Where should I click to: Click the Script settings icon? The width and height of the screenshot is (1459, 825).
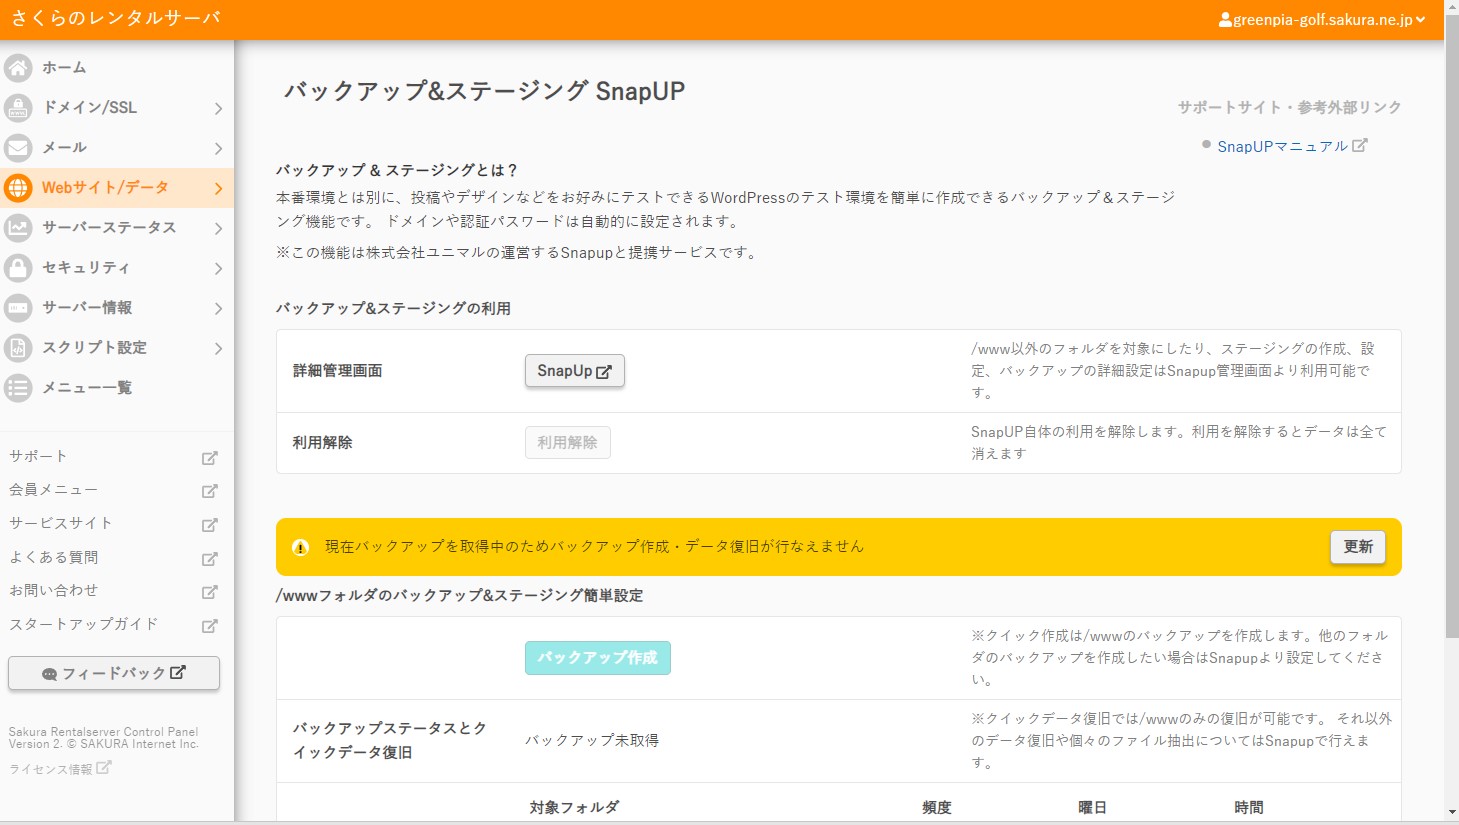(18, 348)
